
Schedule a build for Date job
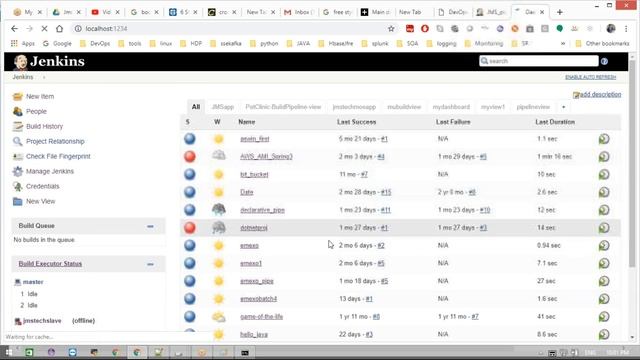pos(604,192)
